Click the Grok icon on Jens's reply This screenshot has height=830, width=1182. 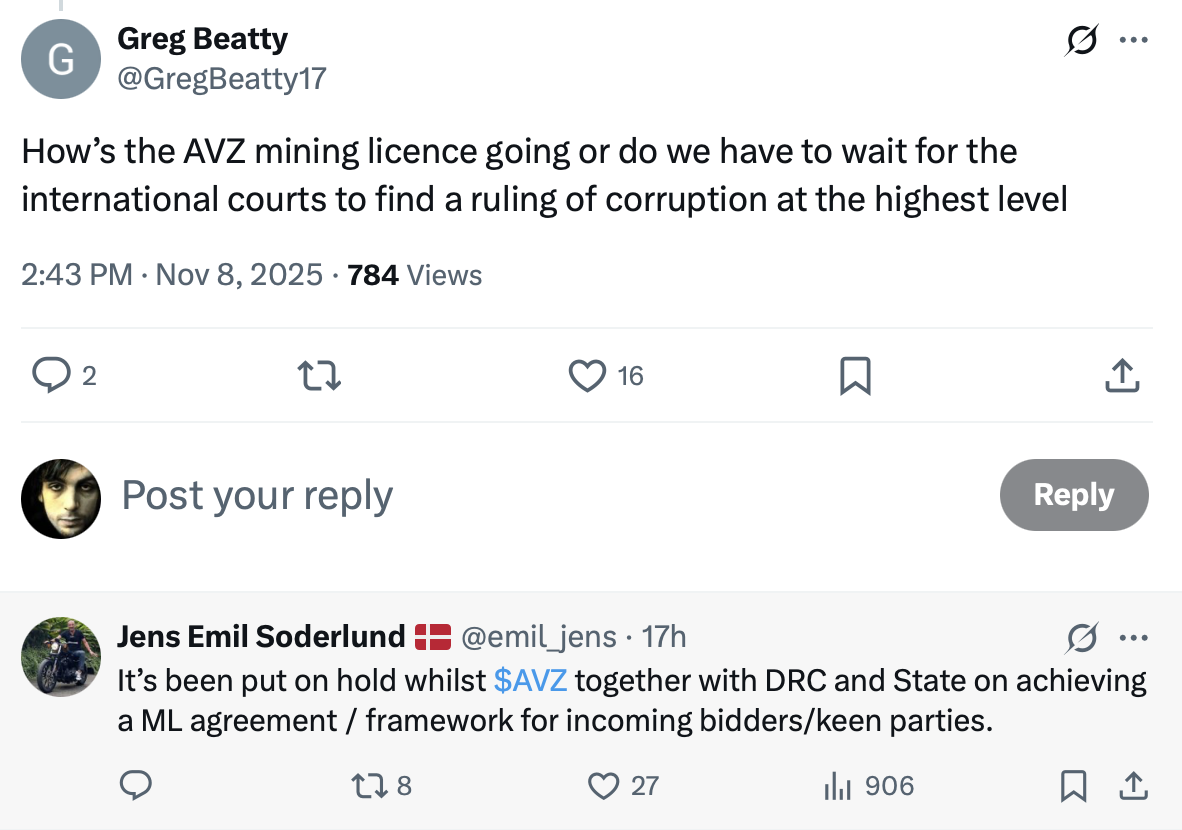[1082, 637]
